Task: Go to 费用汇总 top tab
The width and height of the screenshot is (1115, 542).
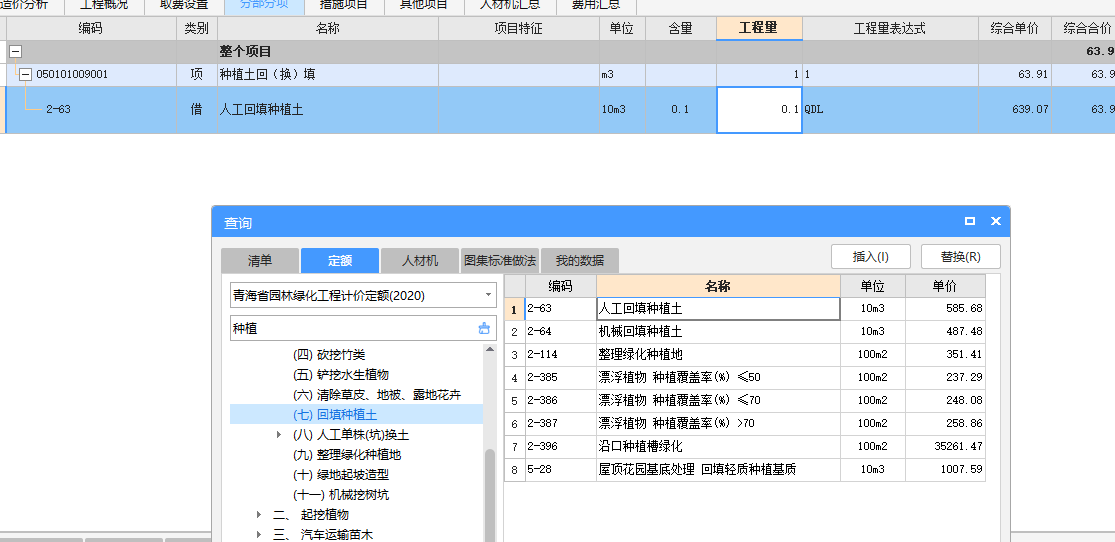Action: [x=596, y=5]
